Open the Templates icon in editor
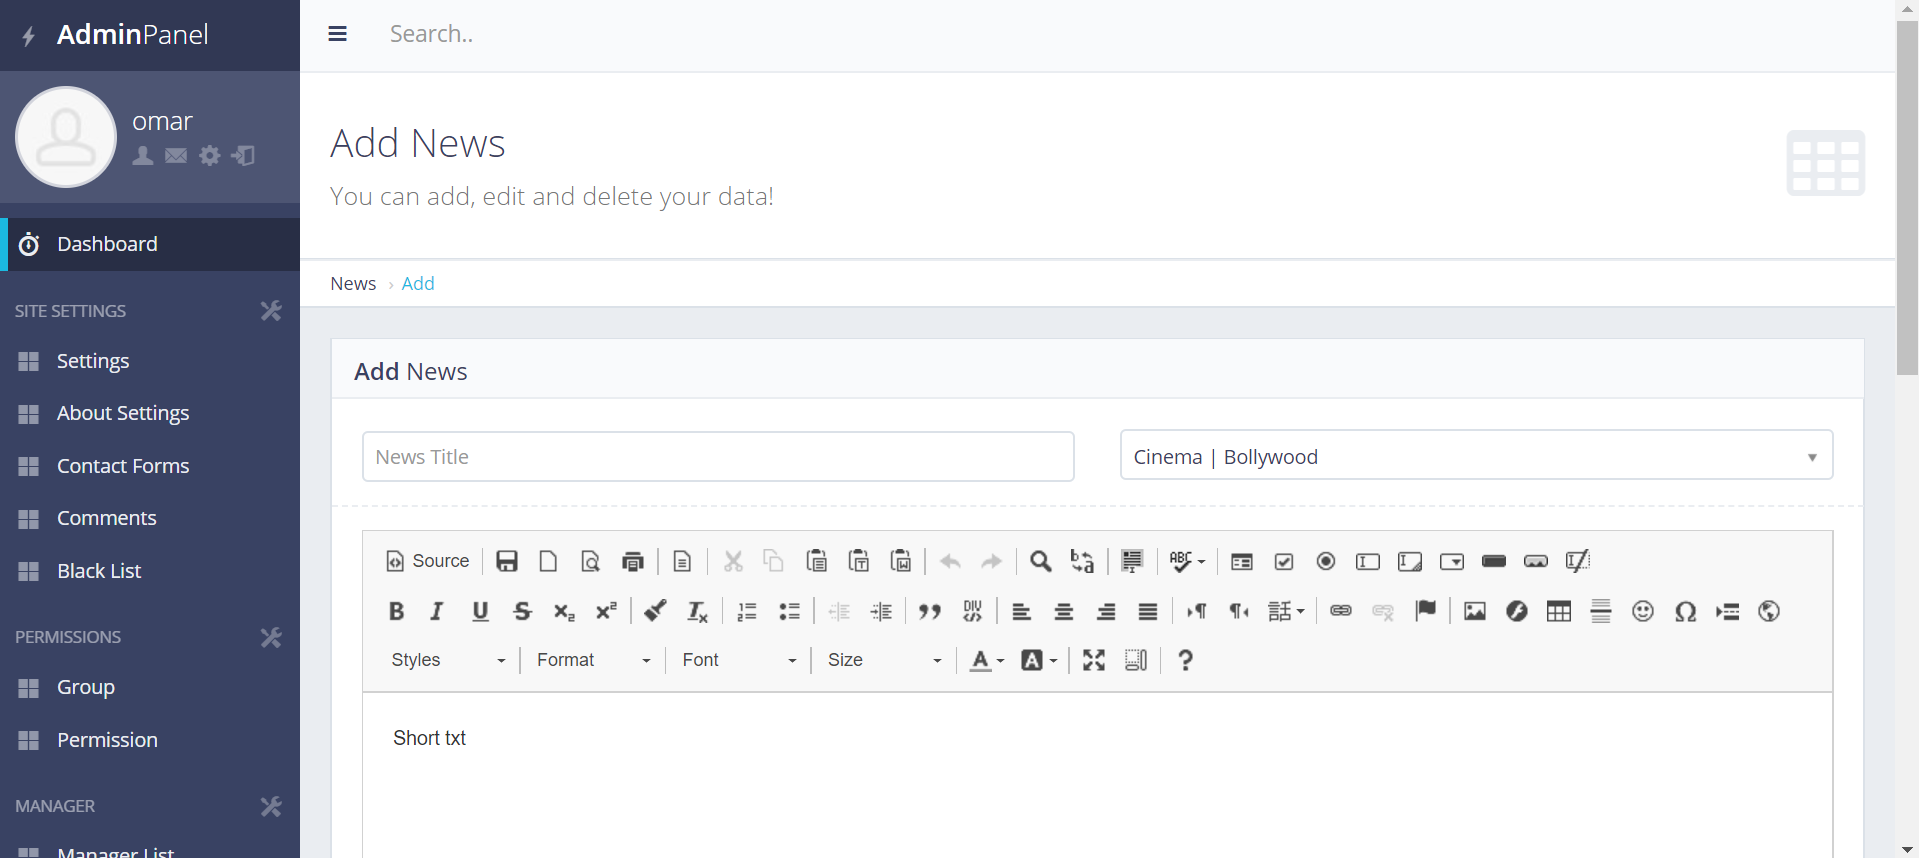The height and width of the screenshot is (858, 1919). 682,561
